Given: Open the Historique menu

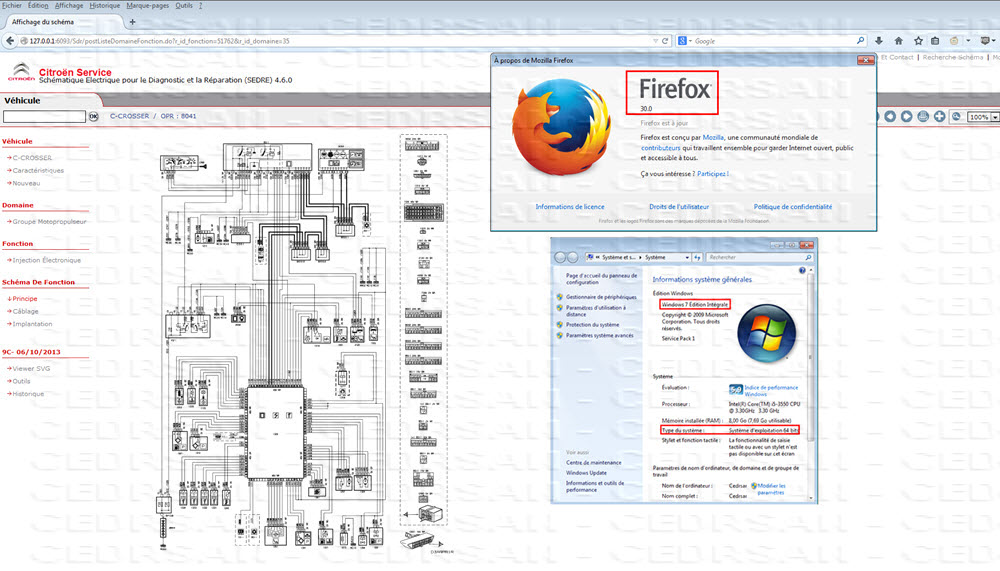Looking at the screenshot, I should [105, 5].
